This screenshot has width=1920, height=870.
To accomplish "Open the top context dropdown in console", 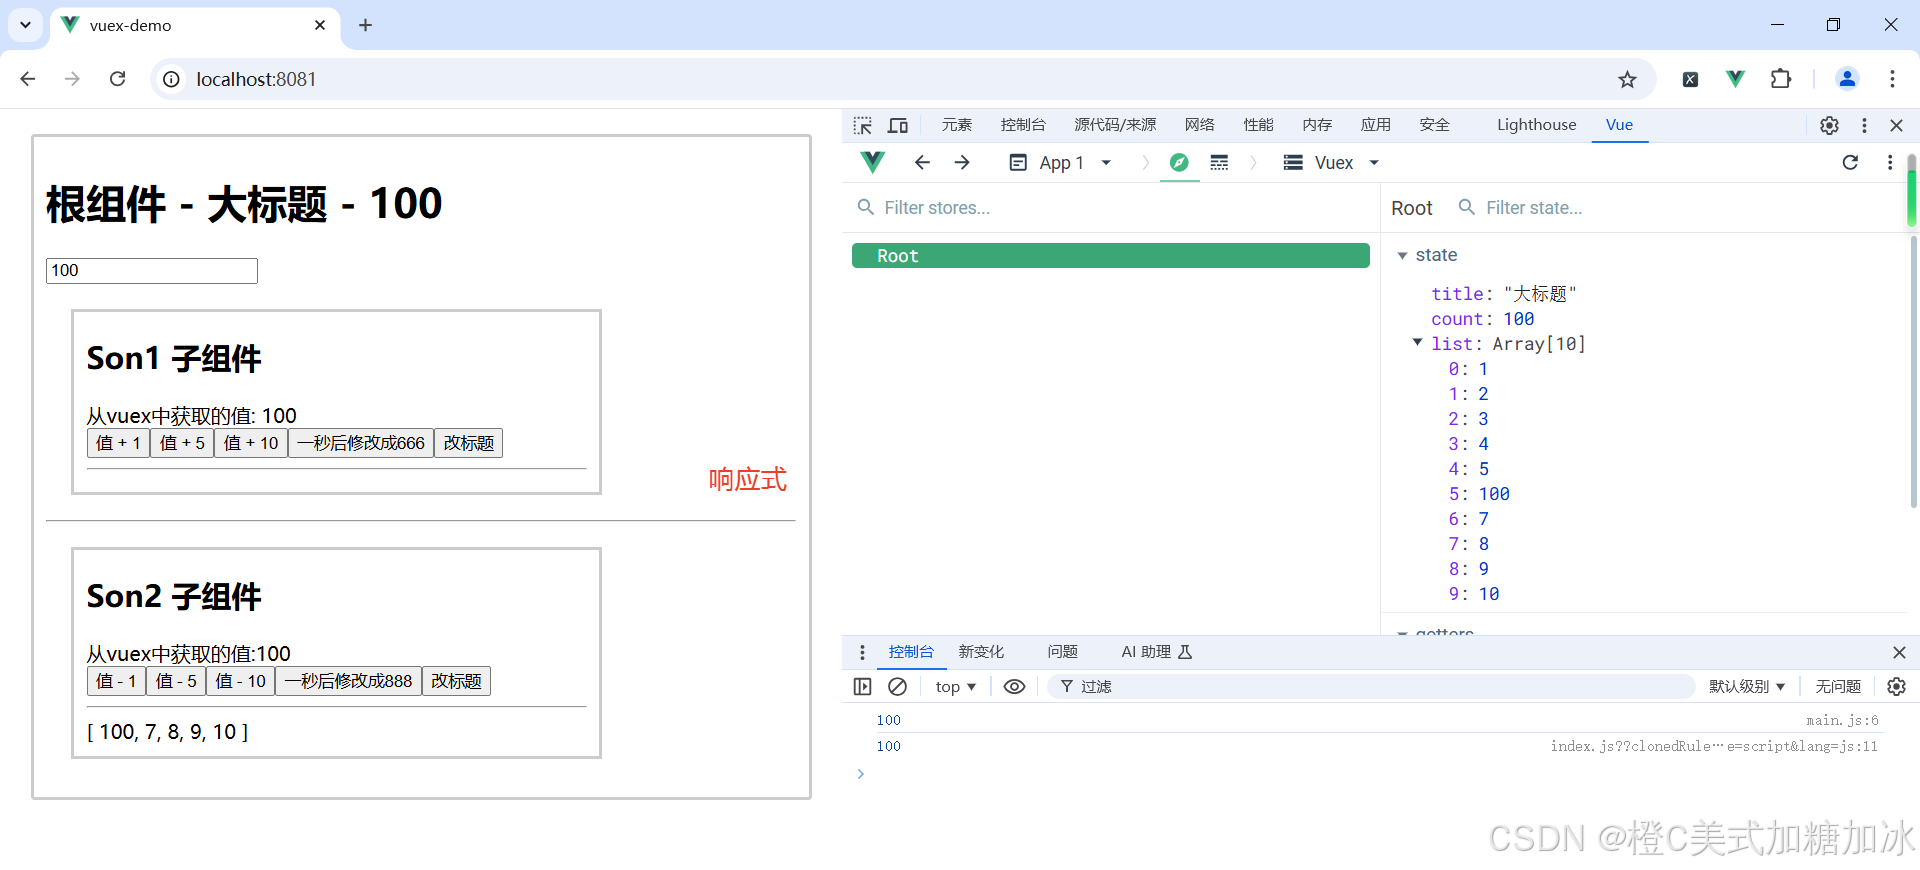I will (956, 686).
